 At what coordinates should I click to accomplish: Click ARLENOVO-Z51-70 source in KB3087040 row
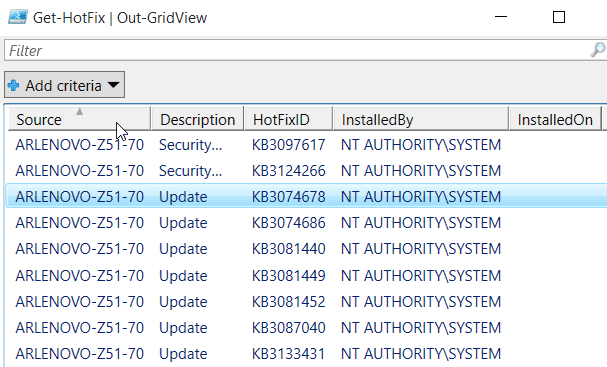coord(80,328)
